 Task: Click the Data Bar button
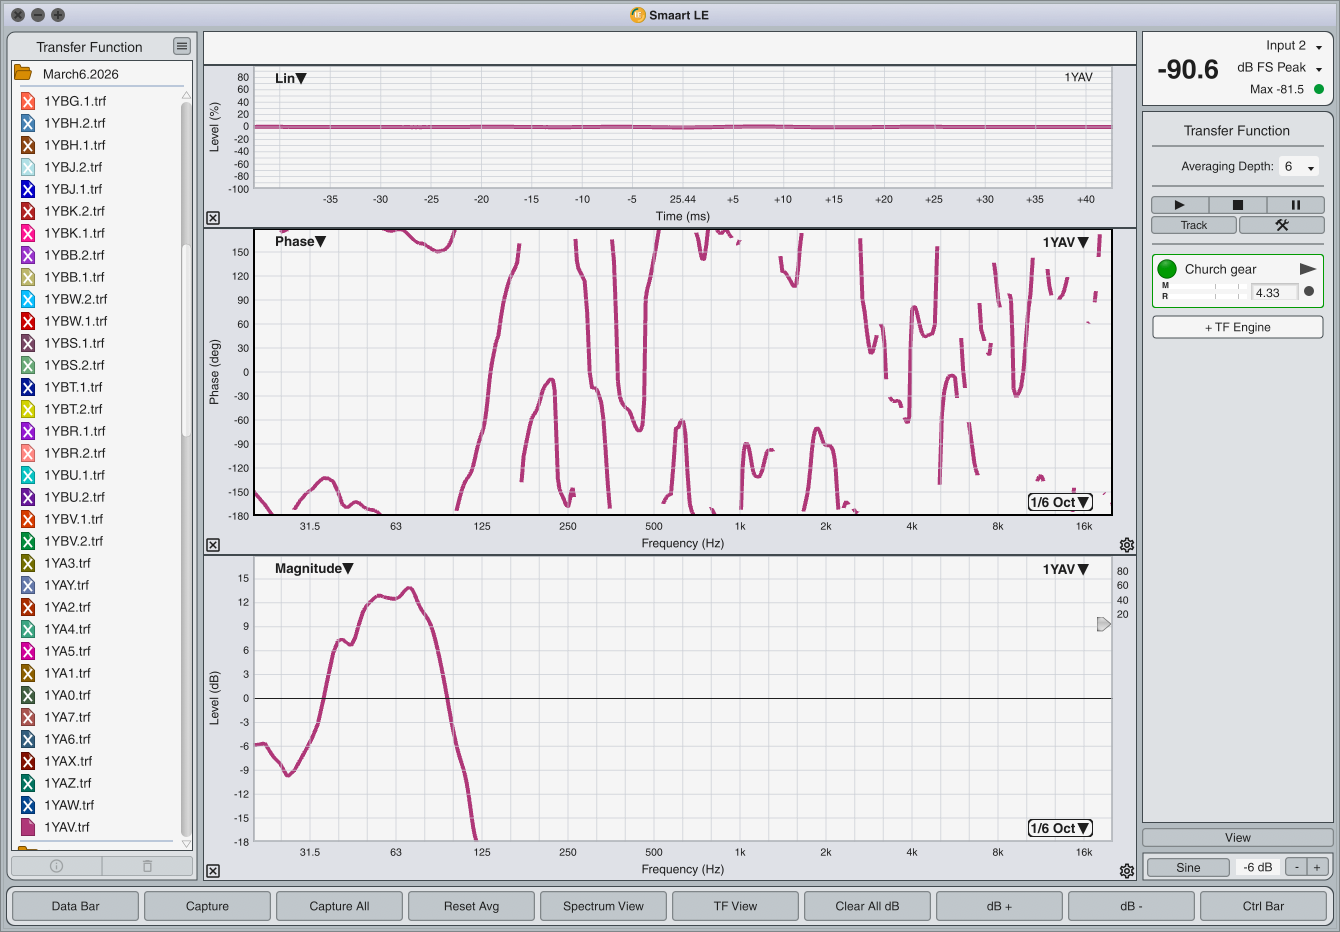pos(76,906)
